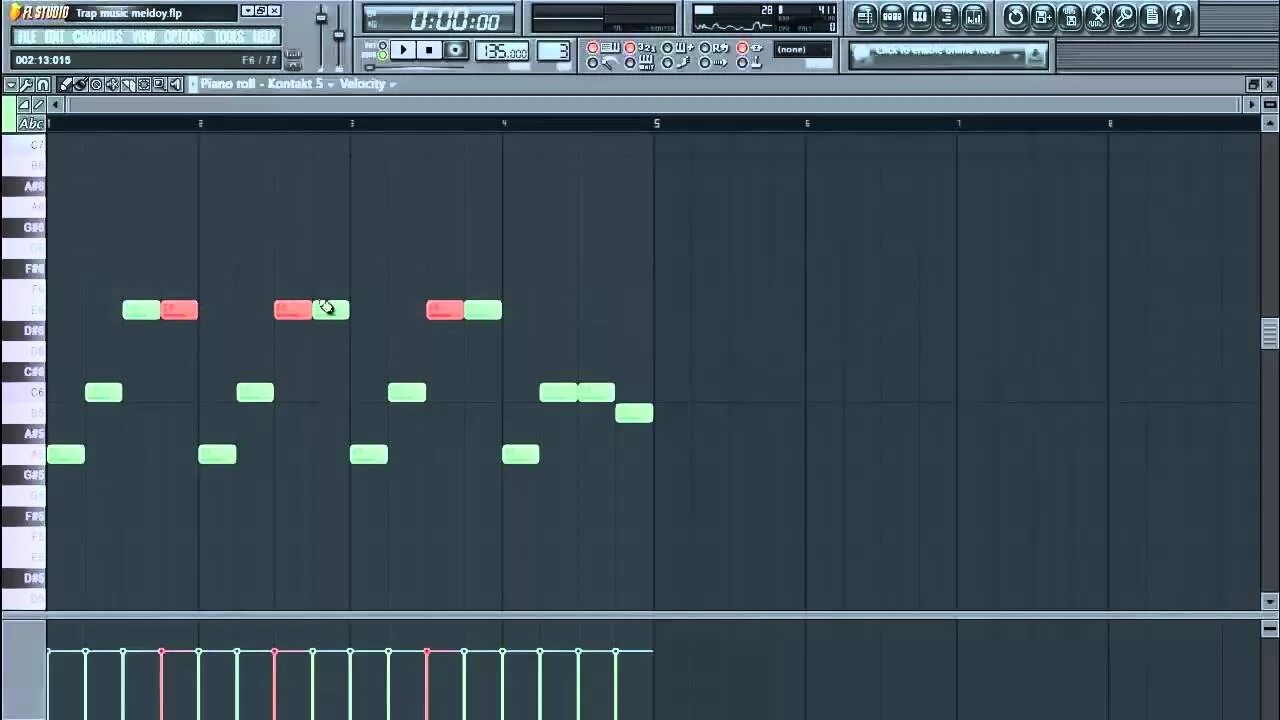Viewport: 1280px width, 720px height.
Task: Click the one-click audio recording scissors icon
Action: tap(1097, 16)
